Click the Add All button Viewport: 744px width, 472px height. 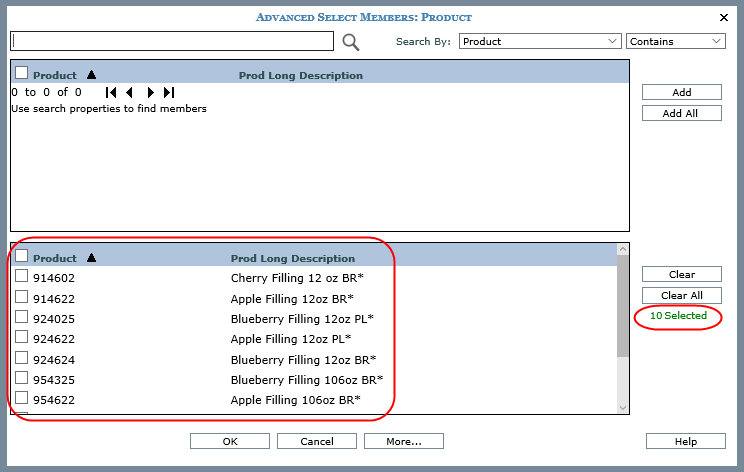coord(682,113)
